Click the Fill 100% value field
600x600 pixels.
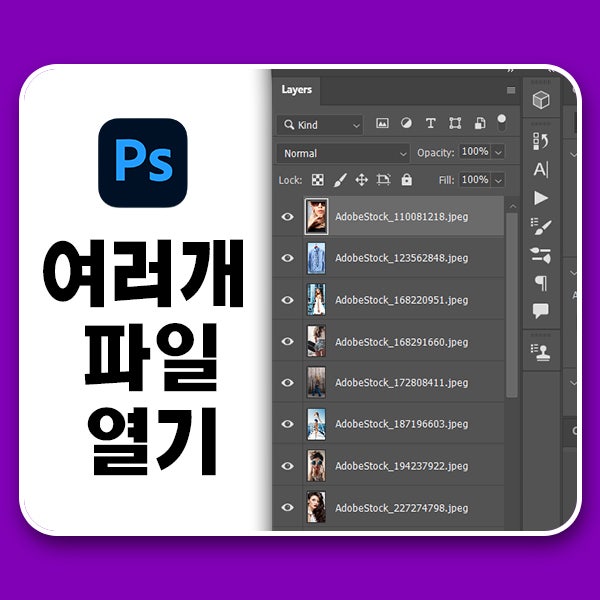tap(475, 180)
